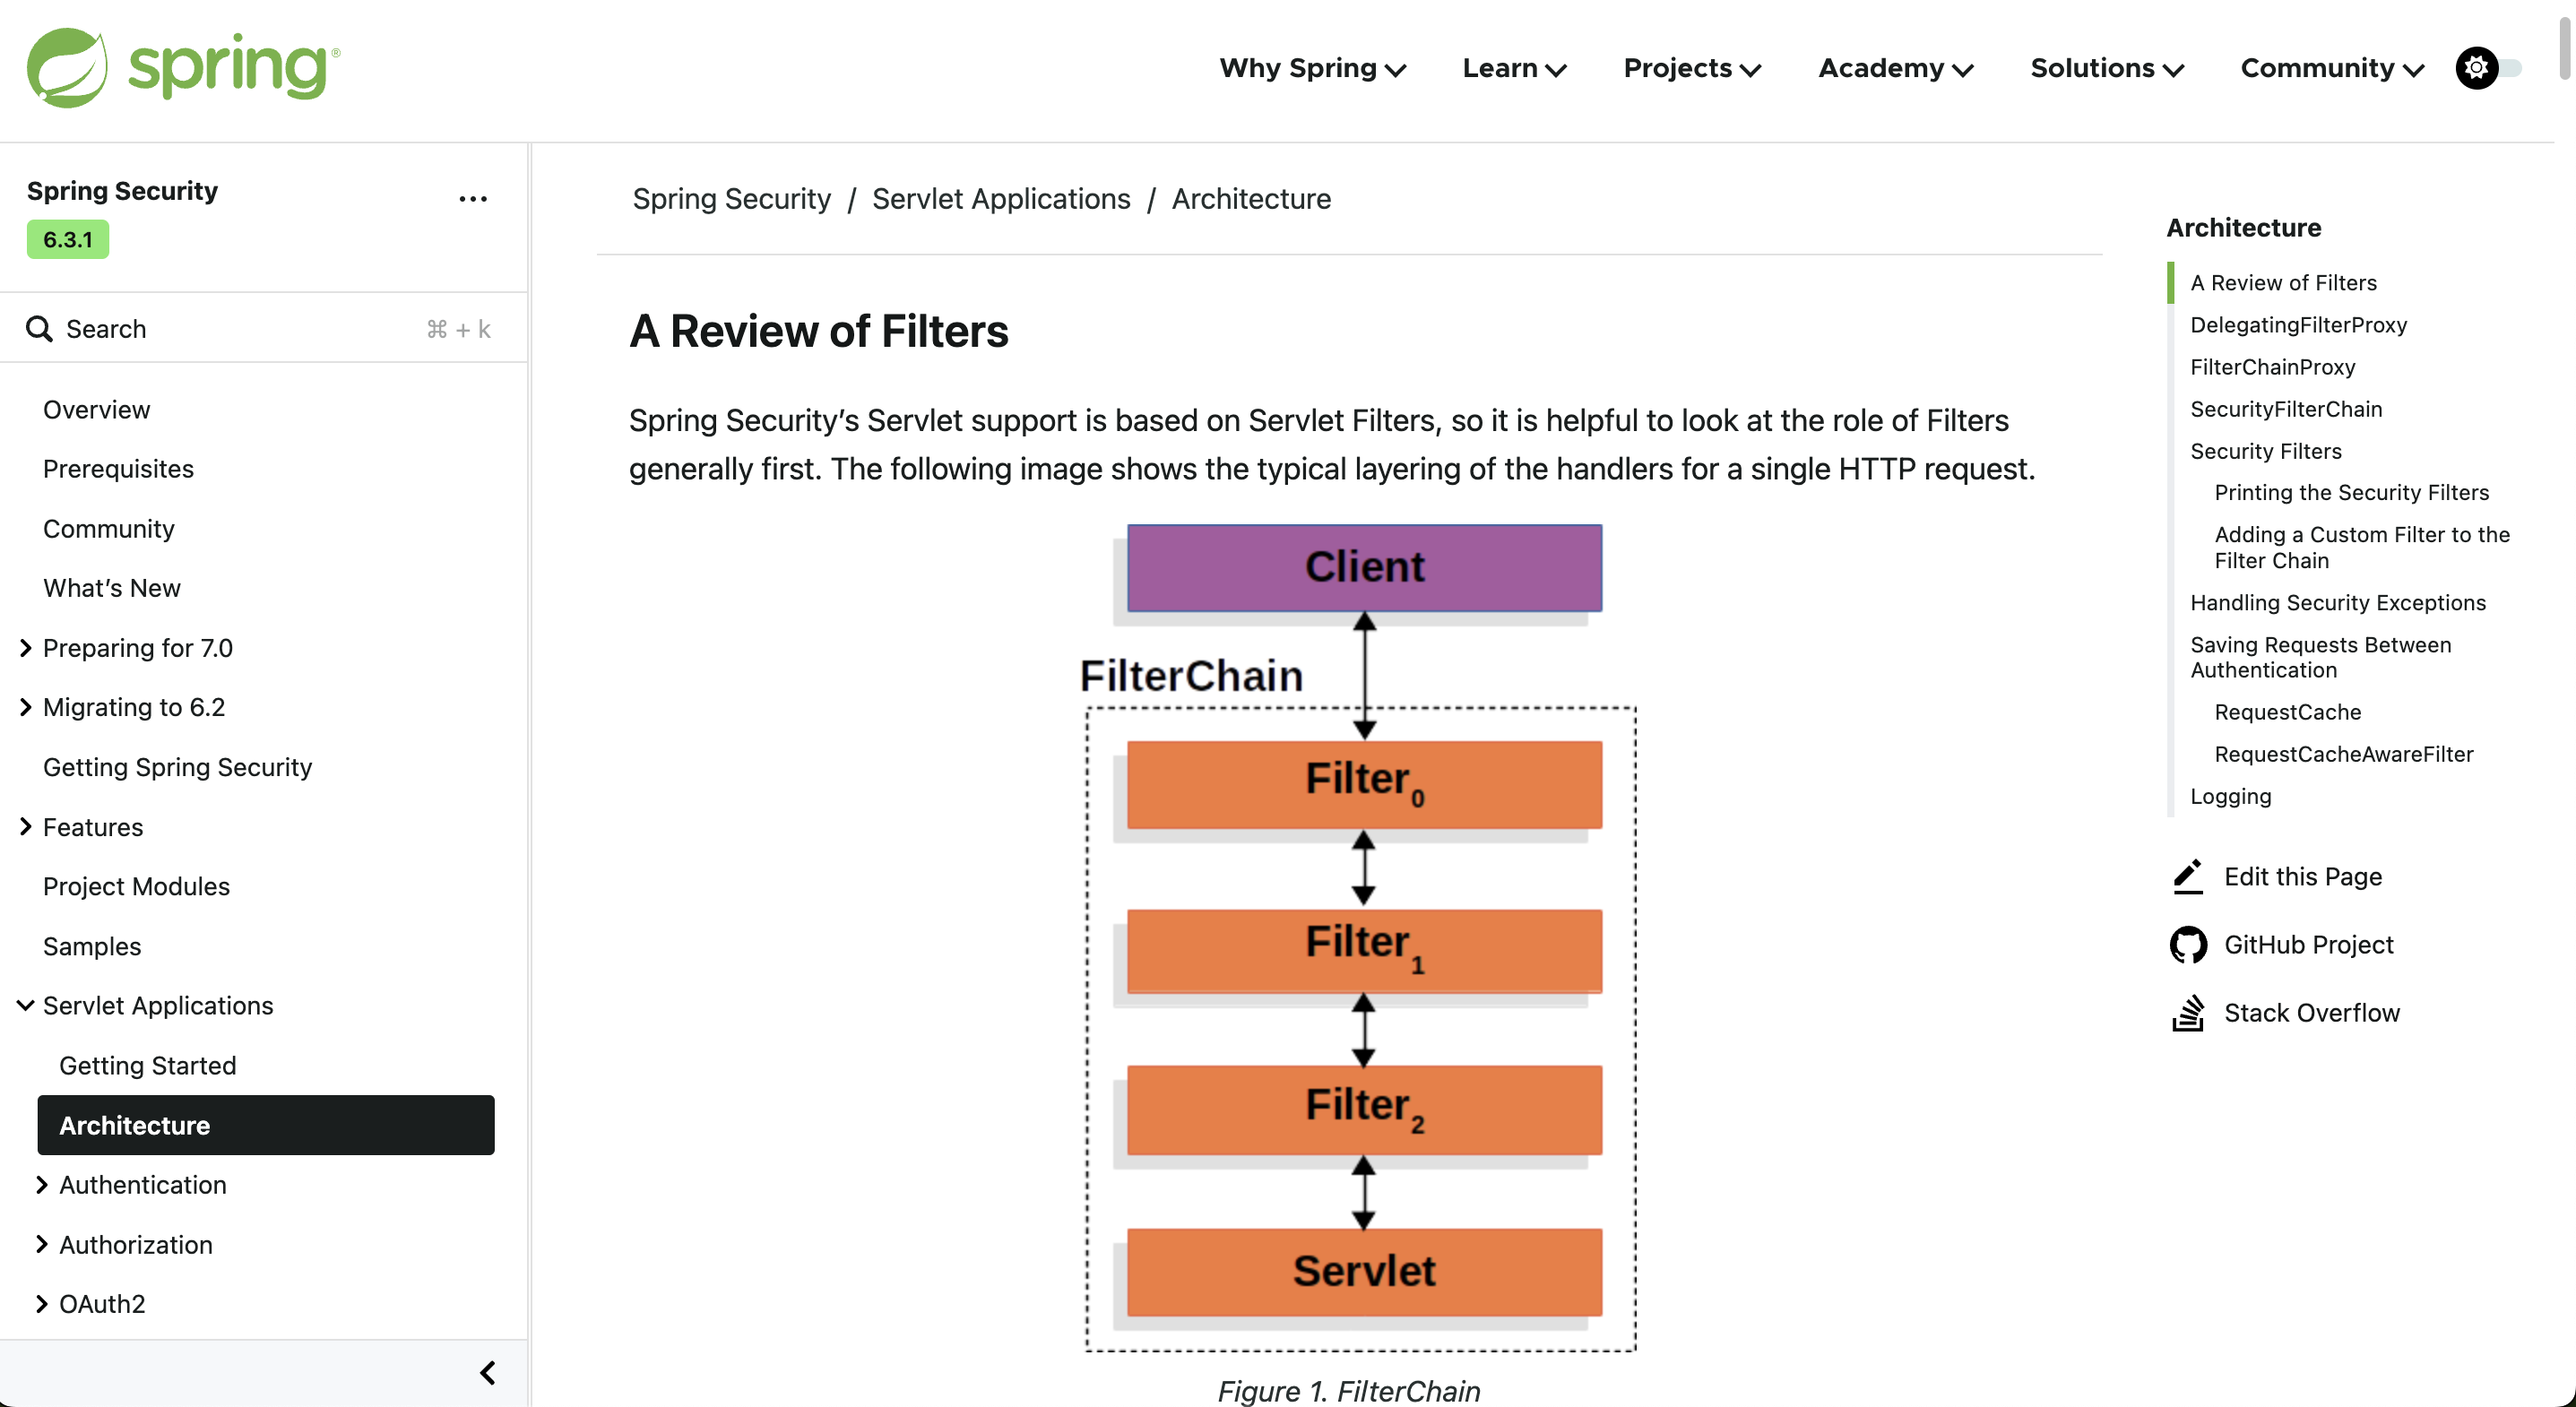Expand the Features tree item
The image size is (2576, 1407).
pos(26,827)
